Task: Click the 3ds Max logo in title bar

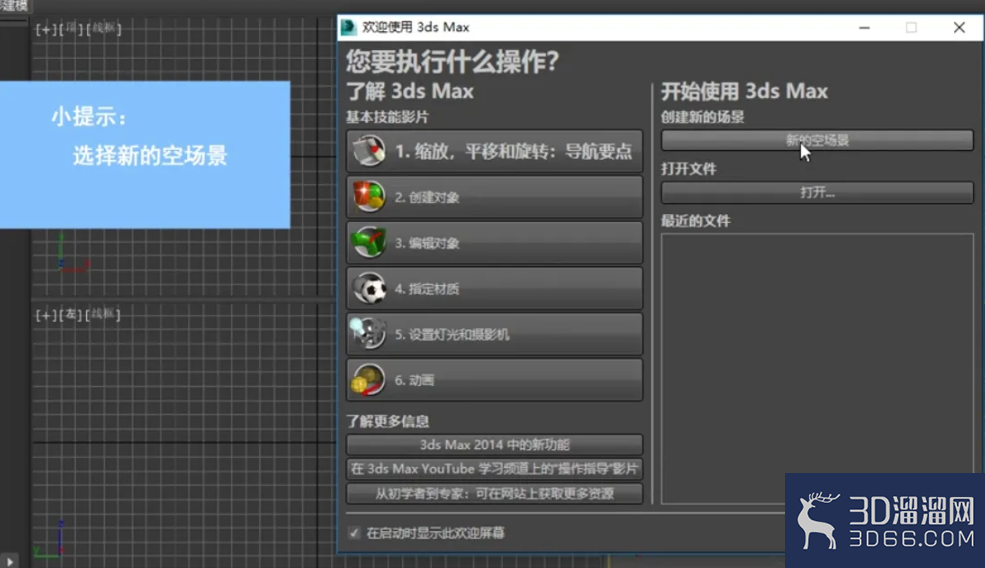Action: 348,27
